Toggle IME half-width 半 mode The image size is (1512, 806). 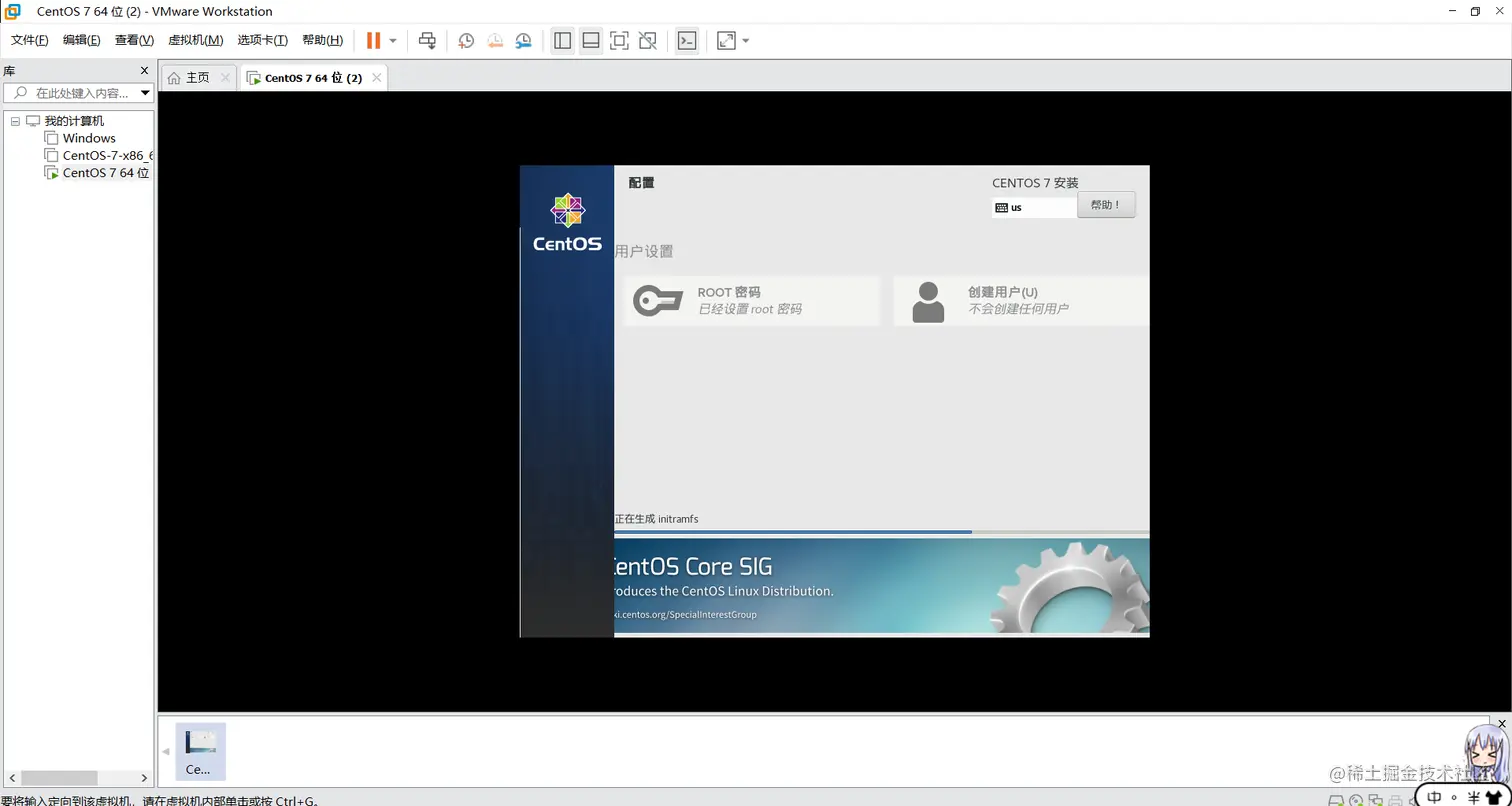point(1473,797)
